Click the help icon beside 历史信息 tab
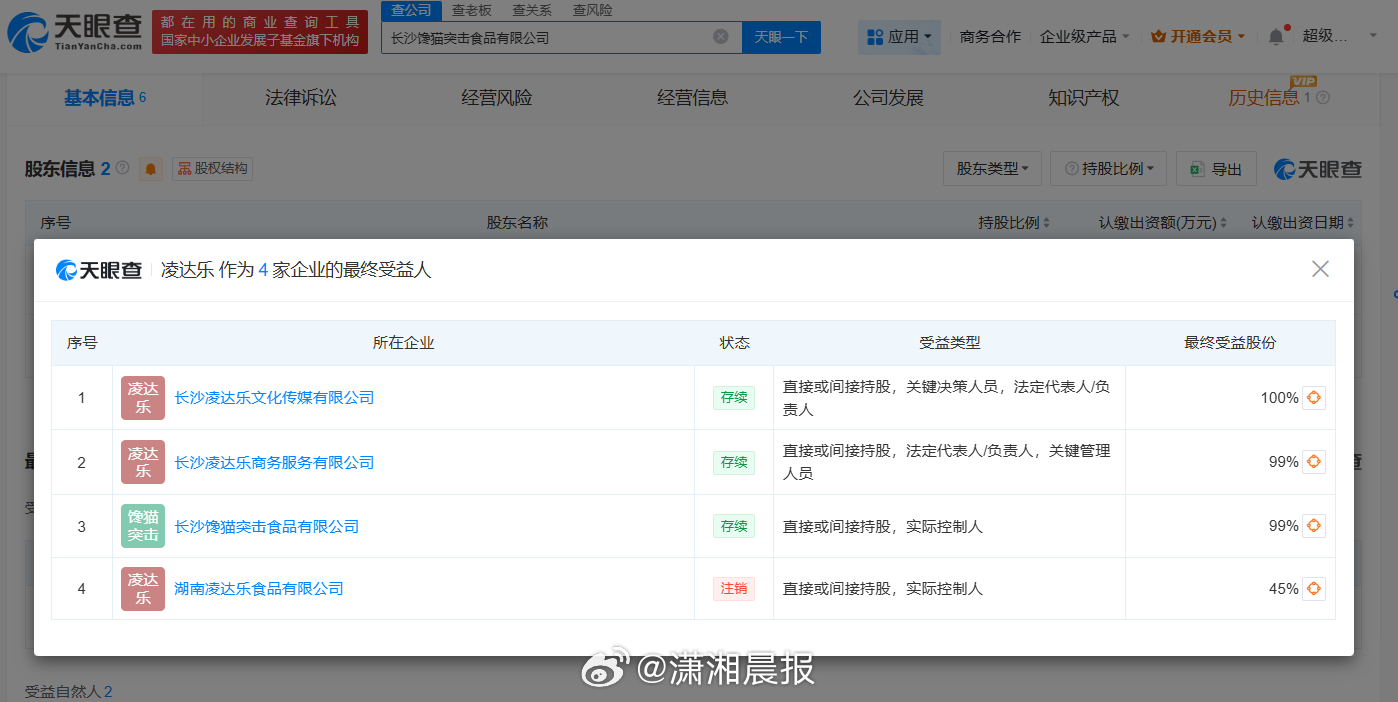 coord(1323,98)
